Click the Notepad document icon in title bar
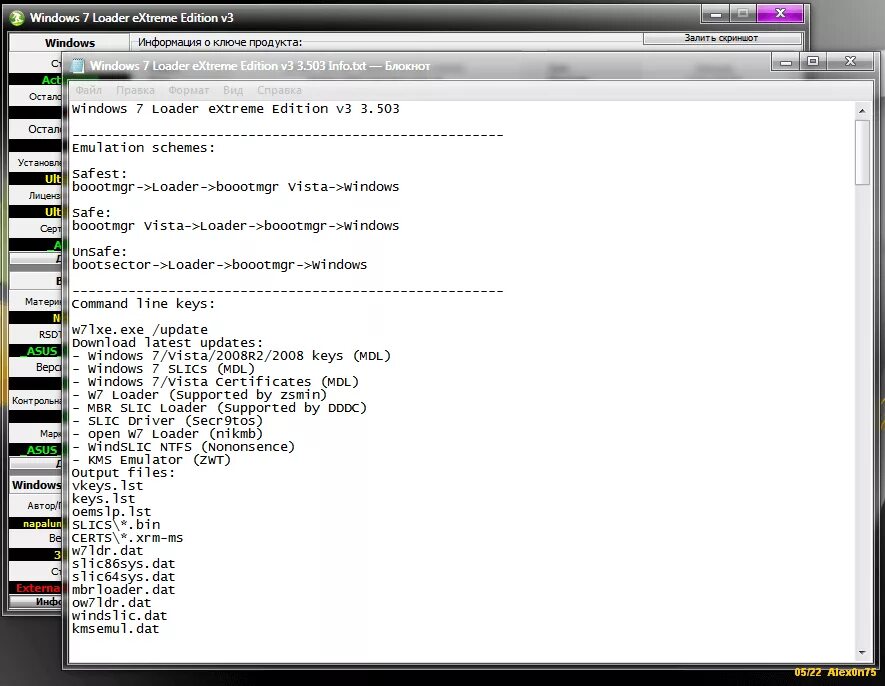The height and width of the screenshot is (686, 885). click(x=78, y=65)
